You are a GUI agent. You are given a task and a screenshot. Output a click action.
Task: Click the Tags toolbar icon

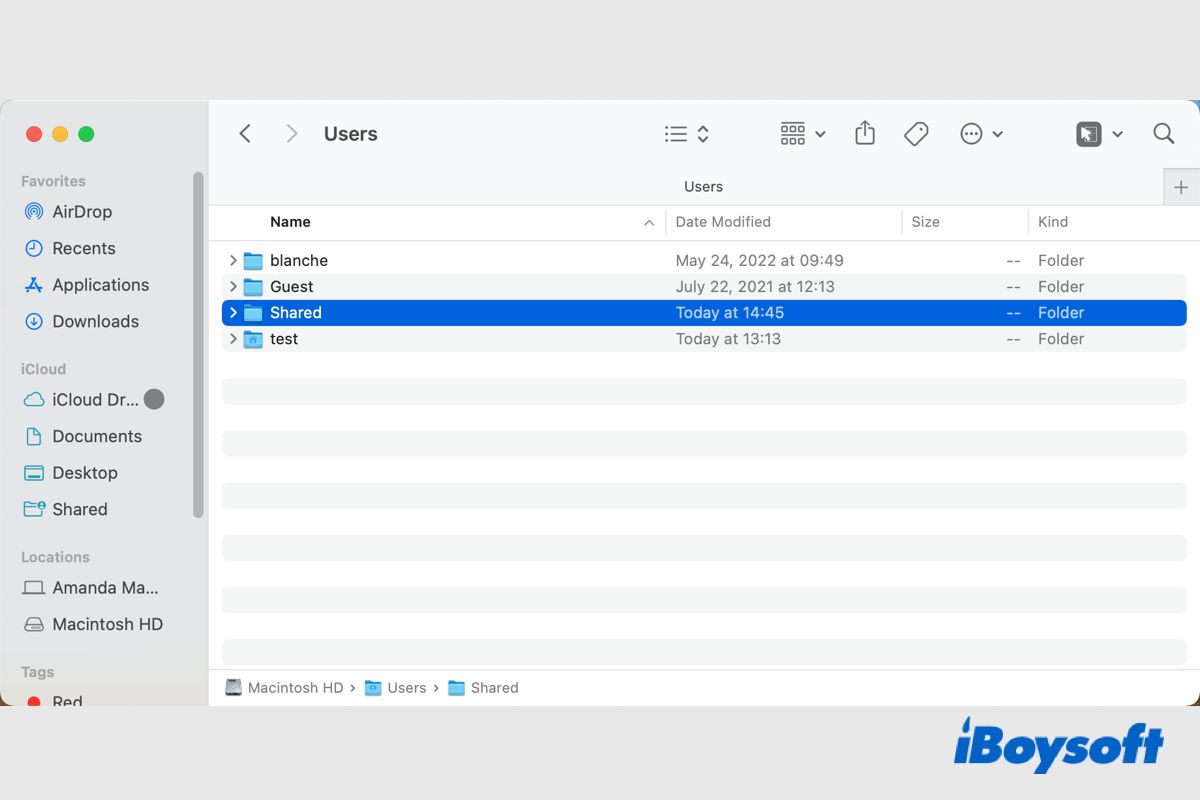(x=916, y=134)
